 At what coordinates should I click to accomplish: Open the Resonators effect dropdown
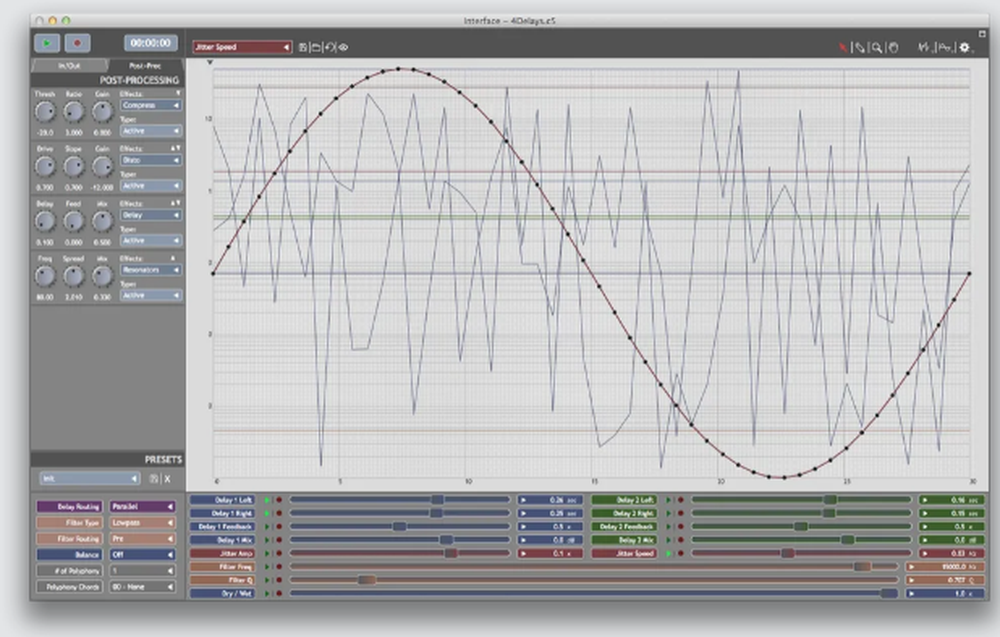point(151,270)
